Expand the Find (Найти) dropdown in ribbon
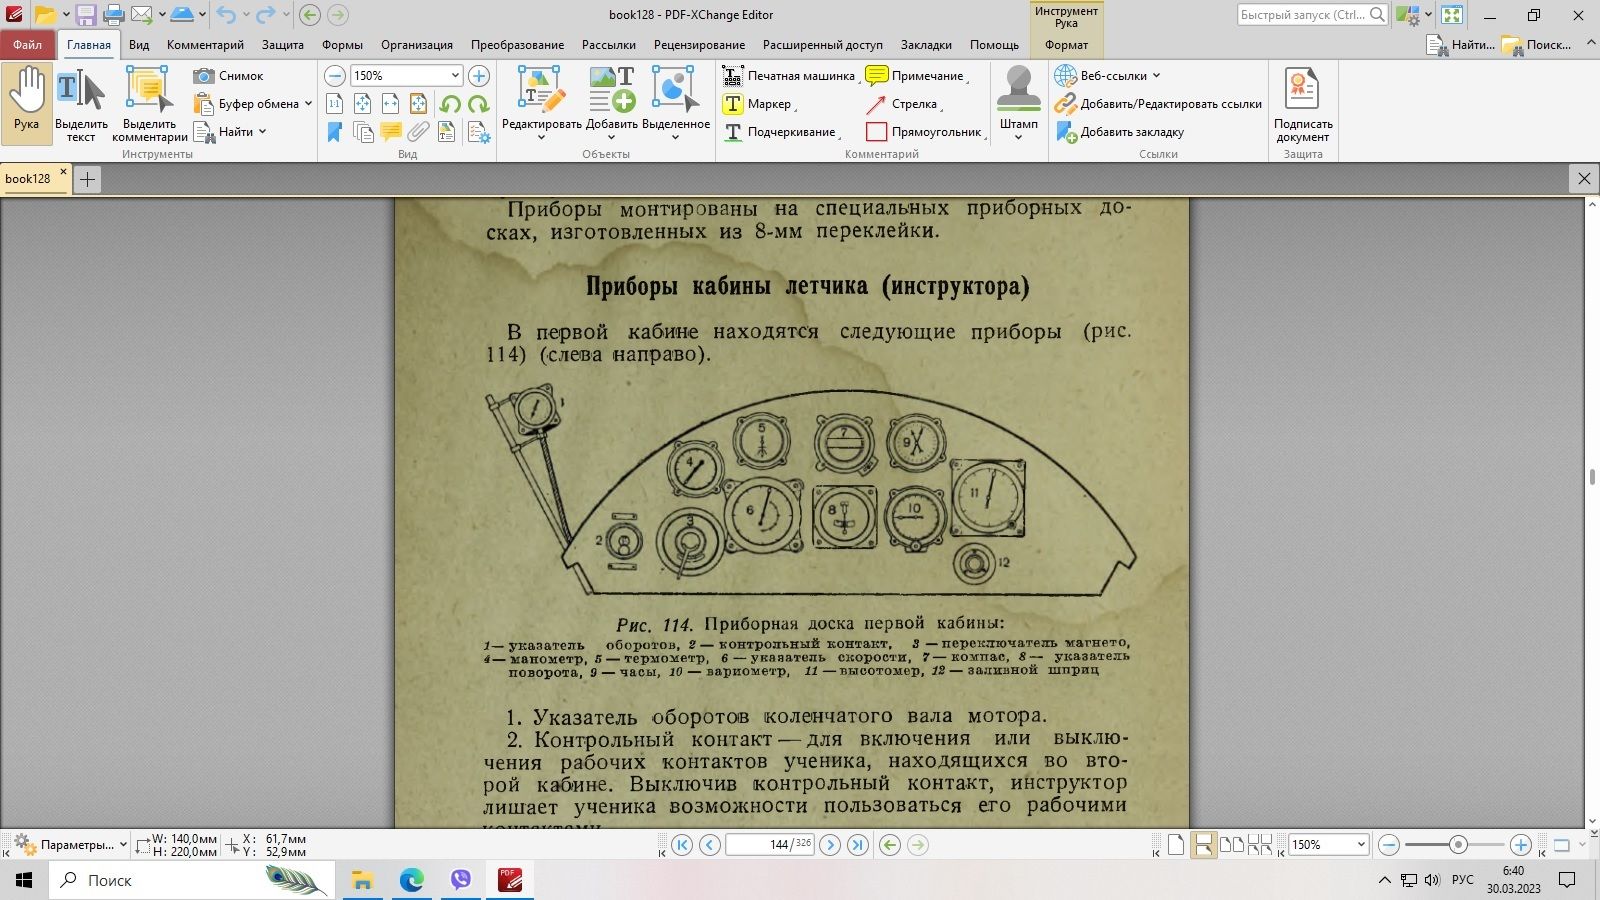The width and height of the screenshot is (1600, 900). [262, 132]
